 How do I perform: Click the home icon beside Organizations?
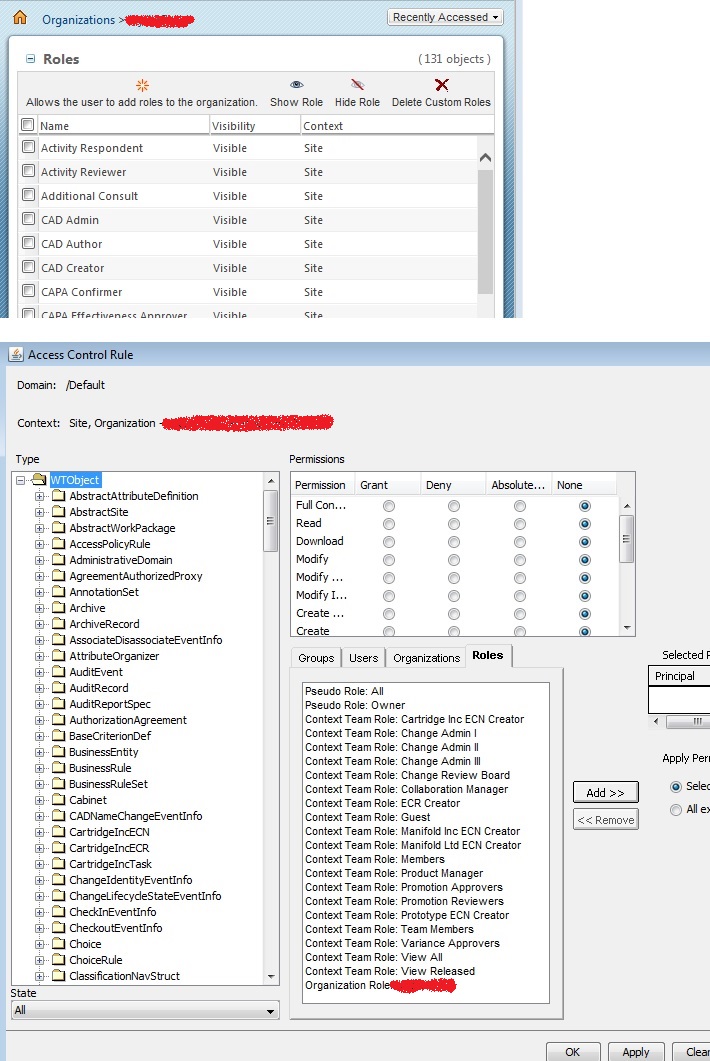tap(19, 18)
